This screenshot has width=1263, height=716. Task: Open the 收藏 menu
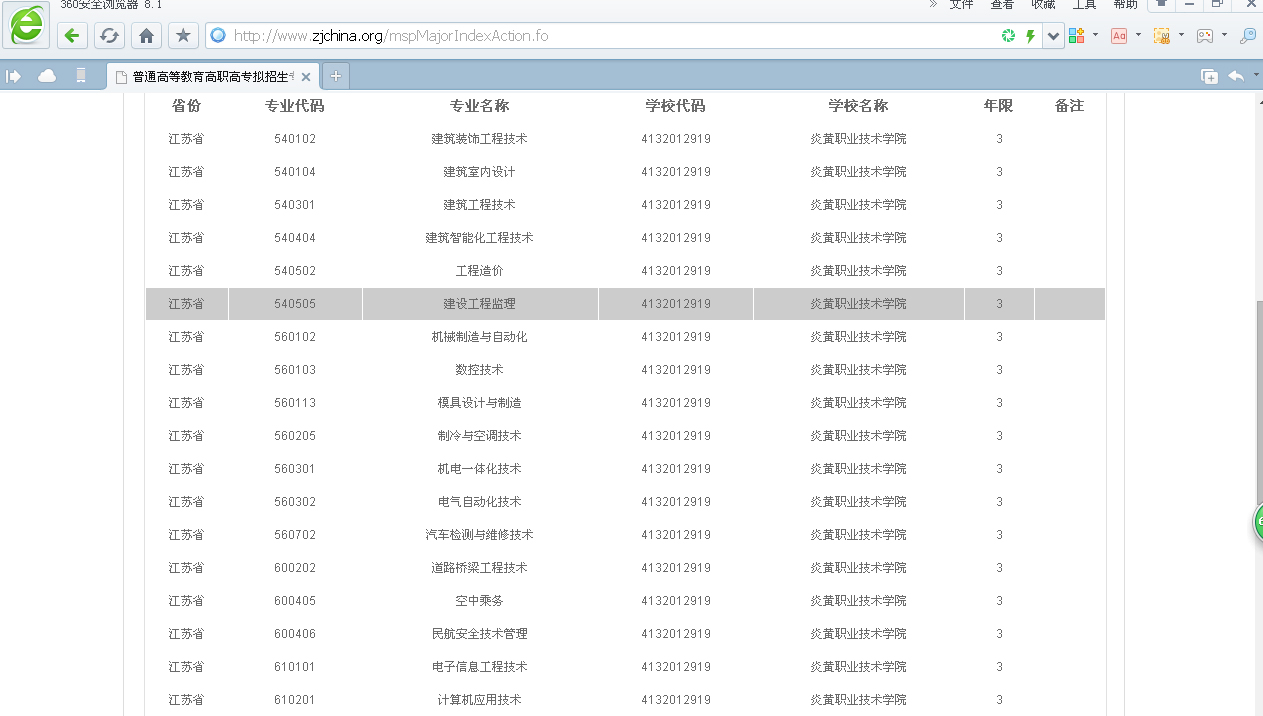pyautogui.click(x=1043, y=5)
